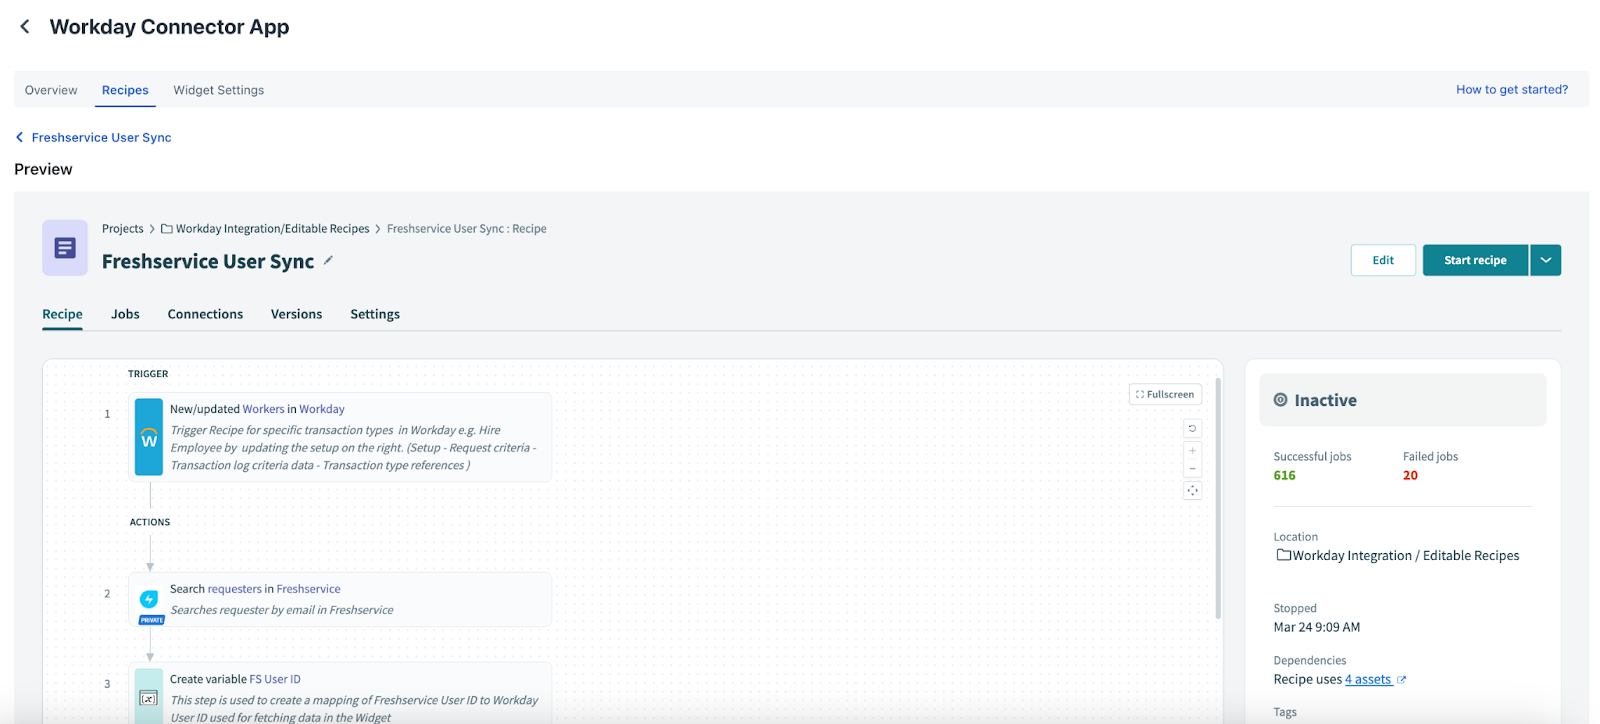Click the external link icon next to 4 assets
Viewport: 1600px width, 724px height.
click(x=1401, y=680)
